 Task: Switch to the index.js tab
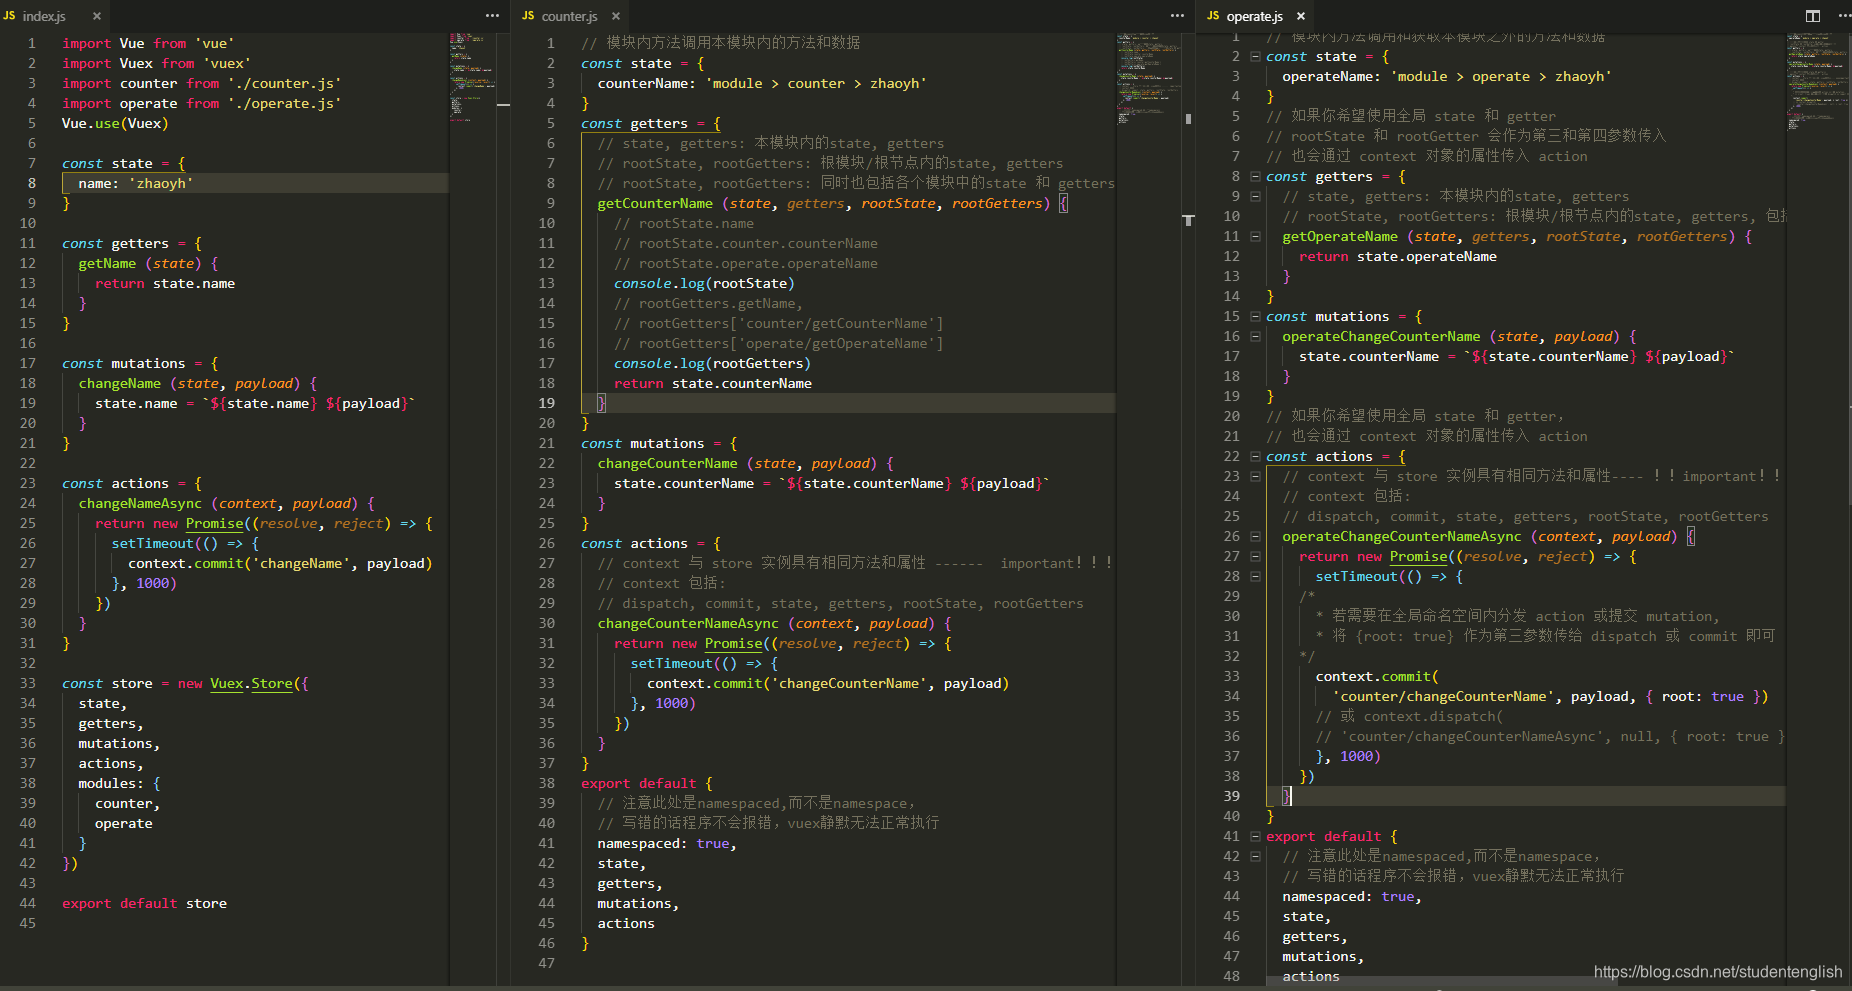pyautogui.click(x=43, y=16)
